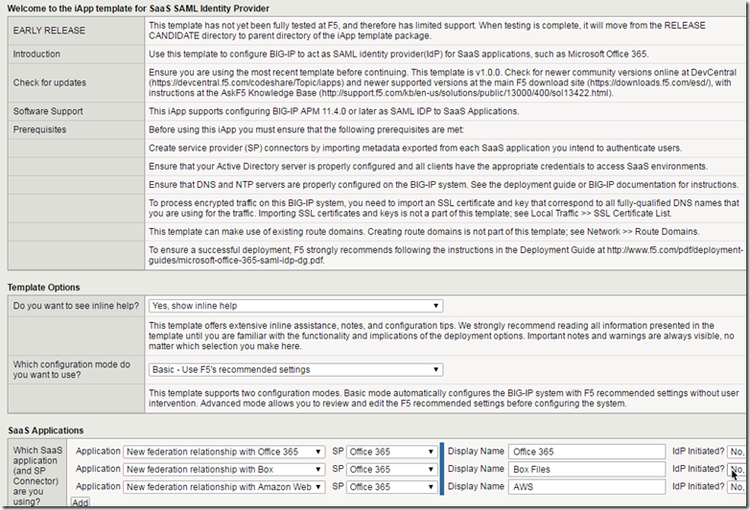750x510 pixels.
Task: Open IdP Initiated dropdown in AWS row
Action: coord(736,487)
